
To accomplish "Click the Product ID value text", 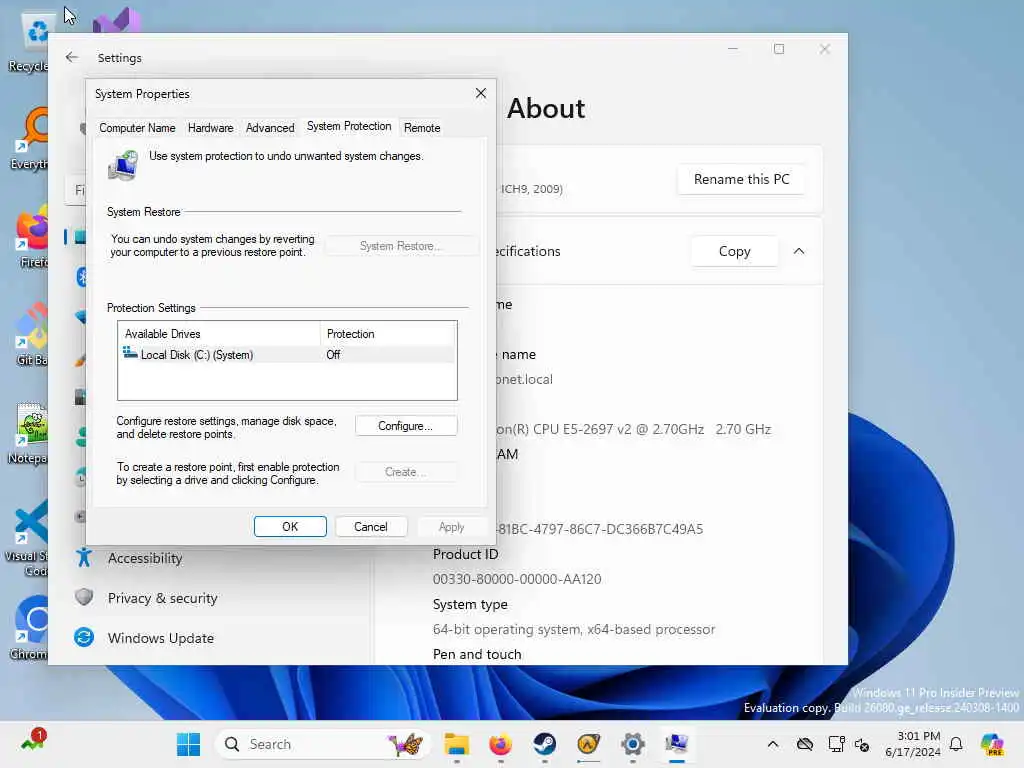I will [x=517, y=579].
